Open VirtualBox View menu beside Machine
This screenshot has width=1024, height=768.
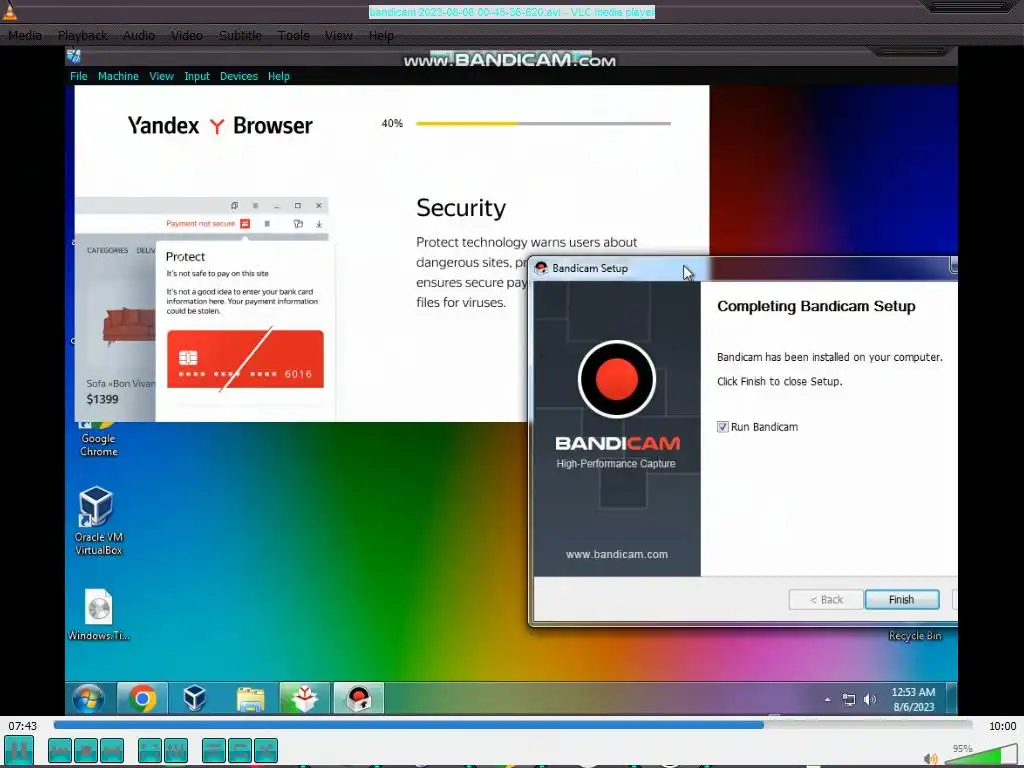click(x=161, y=76)
